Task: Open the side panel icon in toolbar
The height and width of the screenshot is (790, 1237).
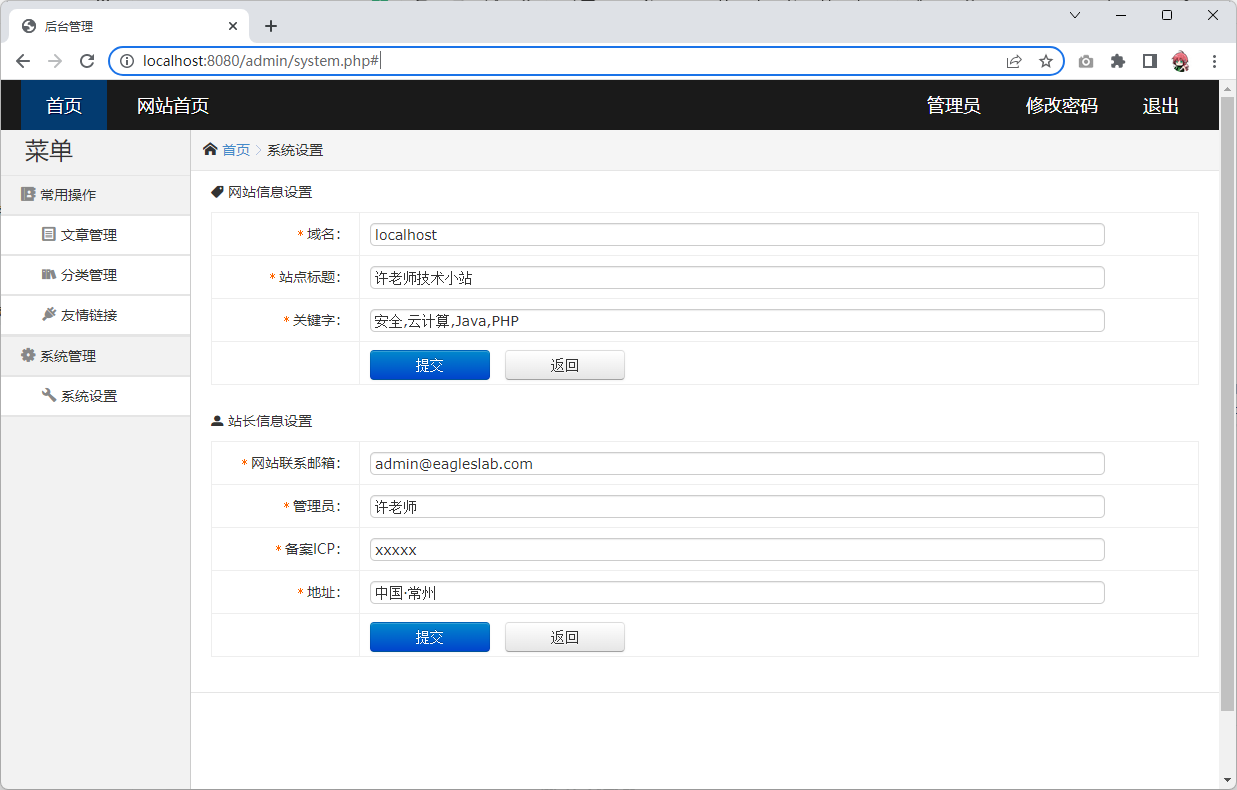Action: click(1150, 61)
